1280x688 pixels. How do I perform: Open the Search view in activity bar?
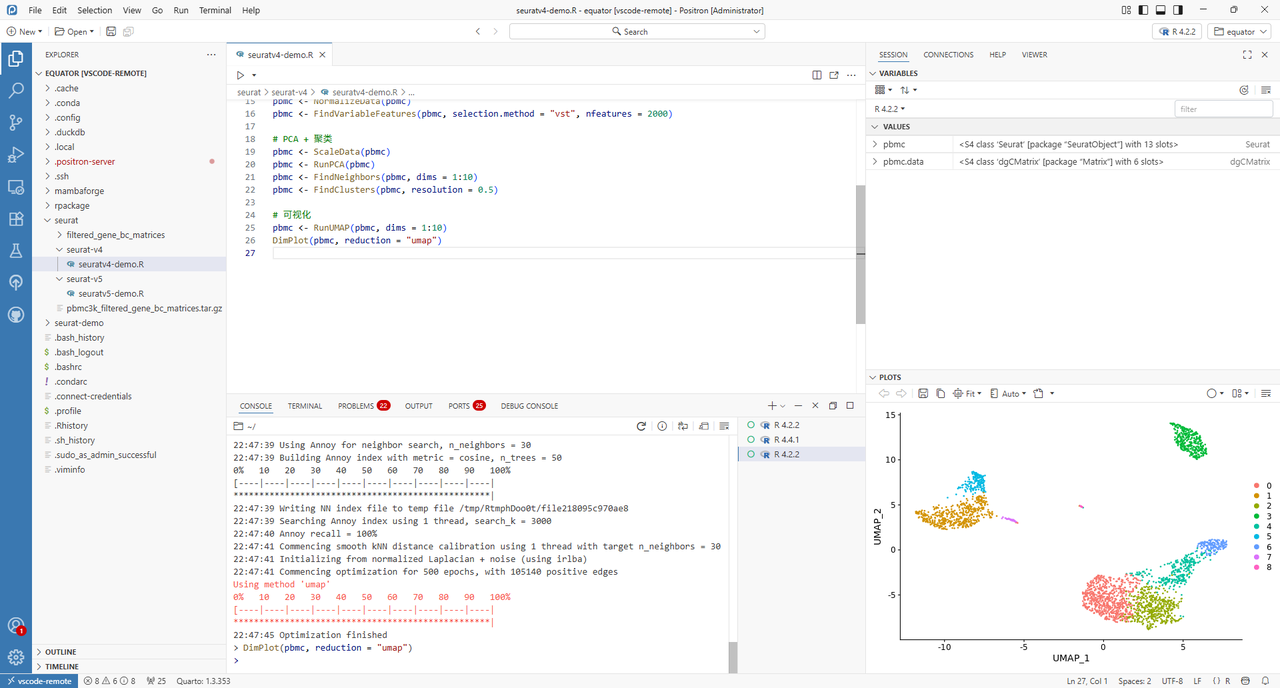click(x=16, y=91)
